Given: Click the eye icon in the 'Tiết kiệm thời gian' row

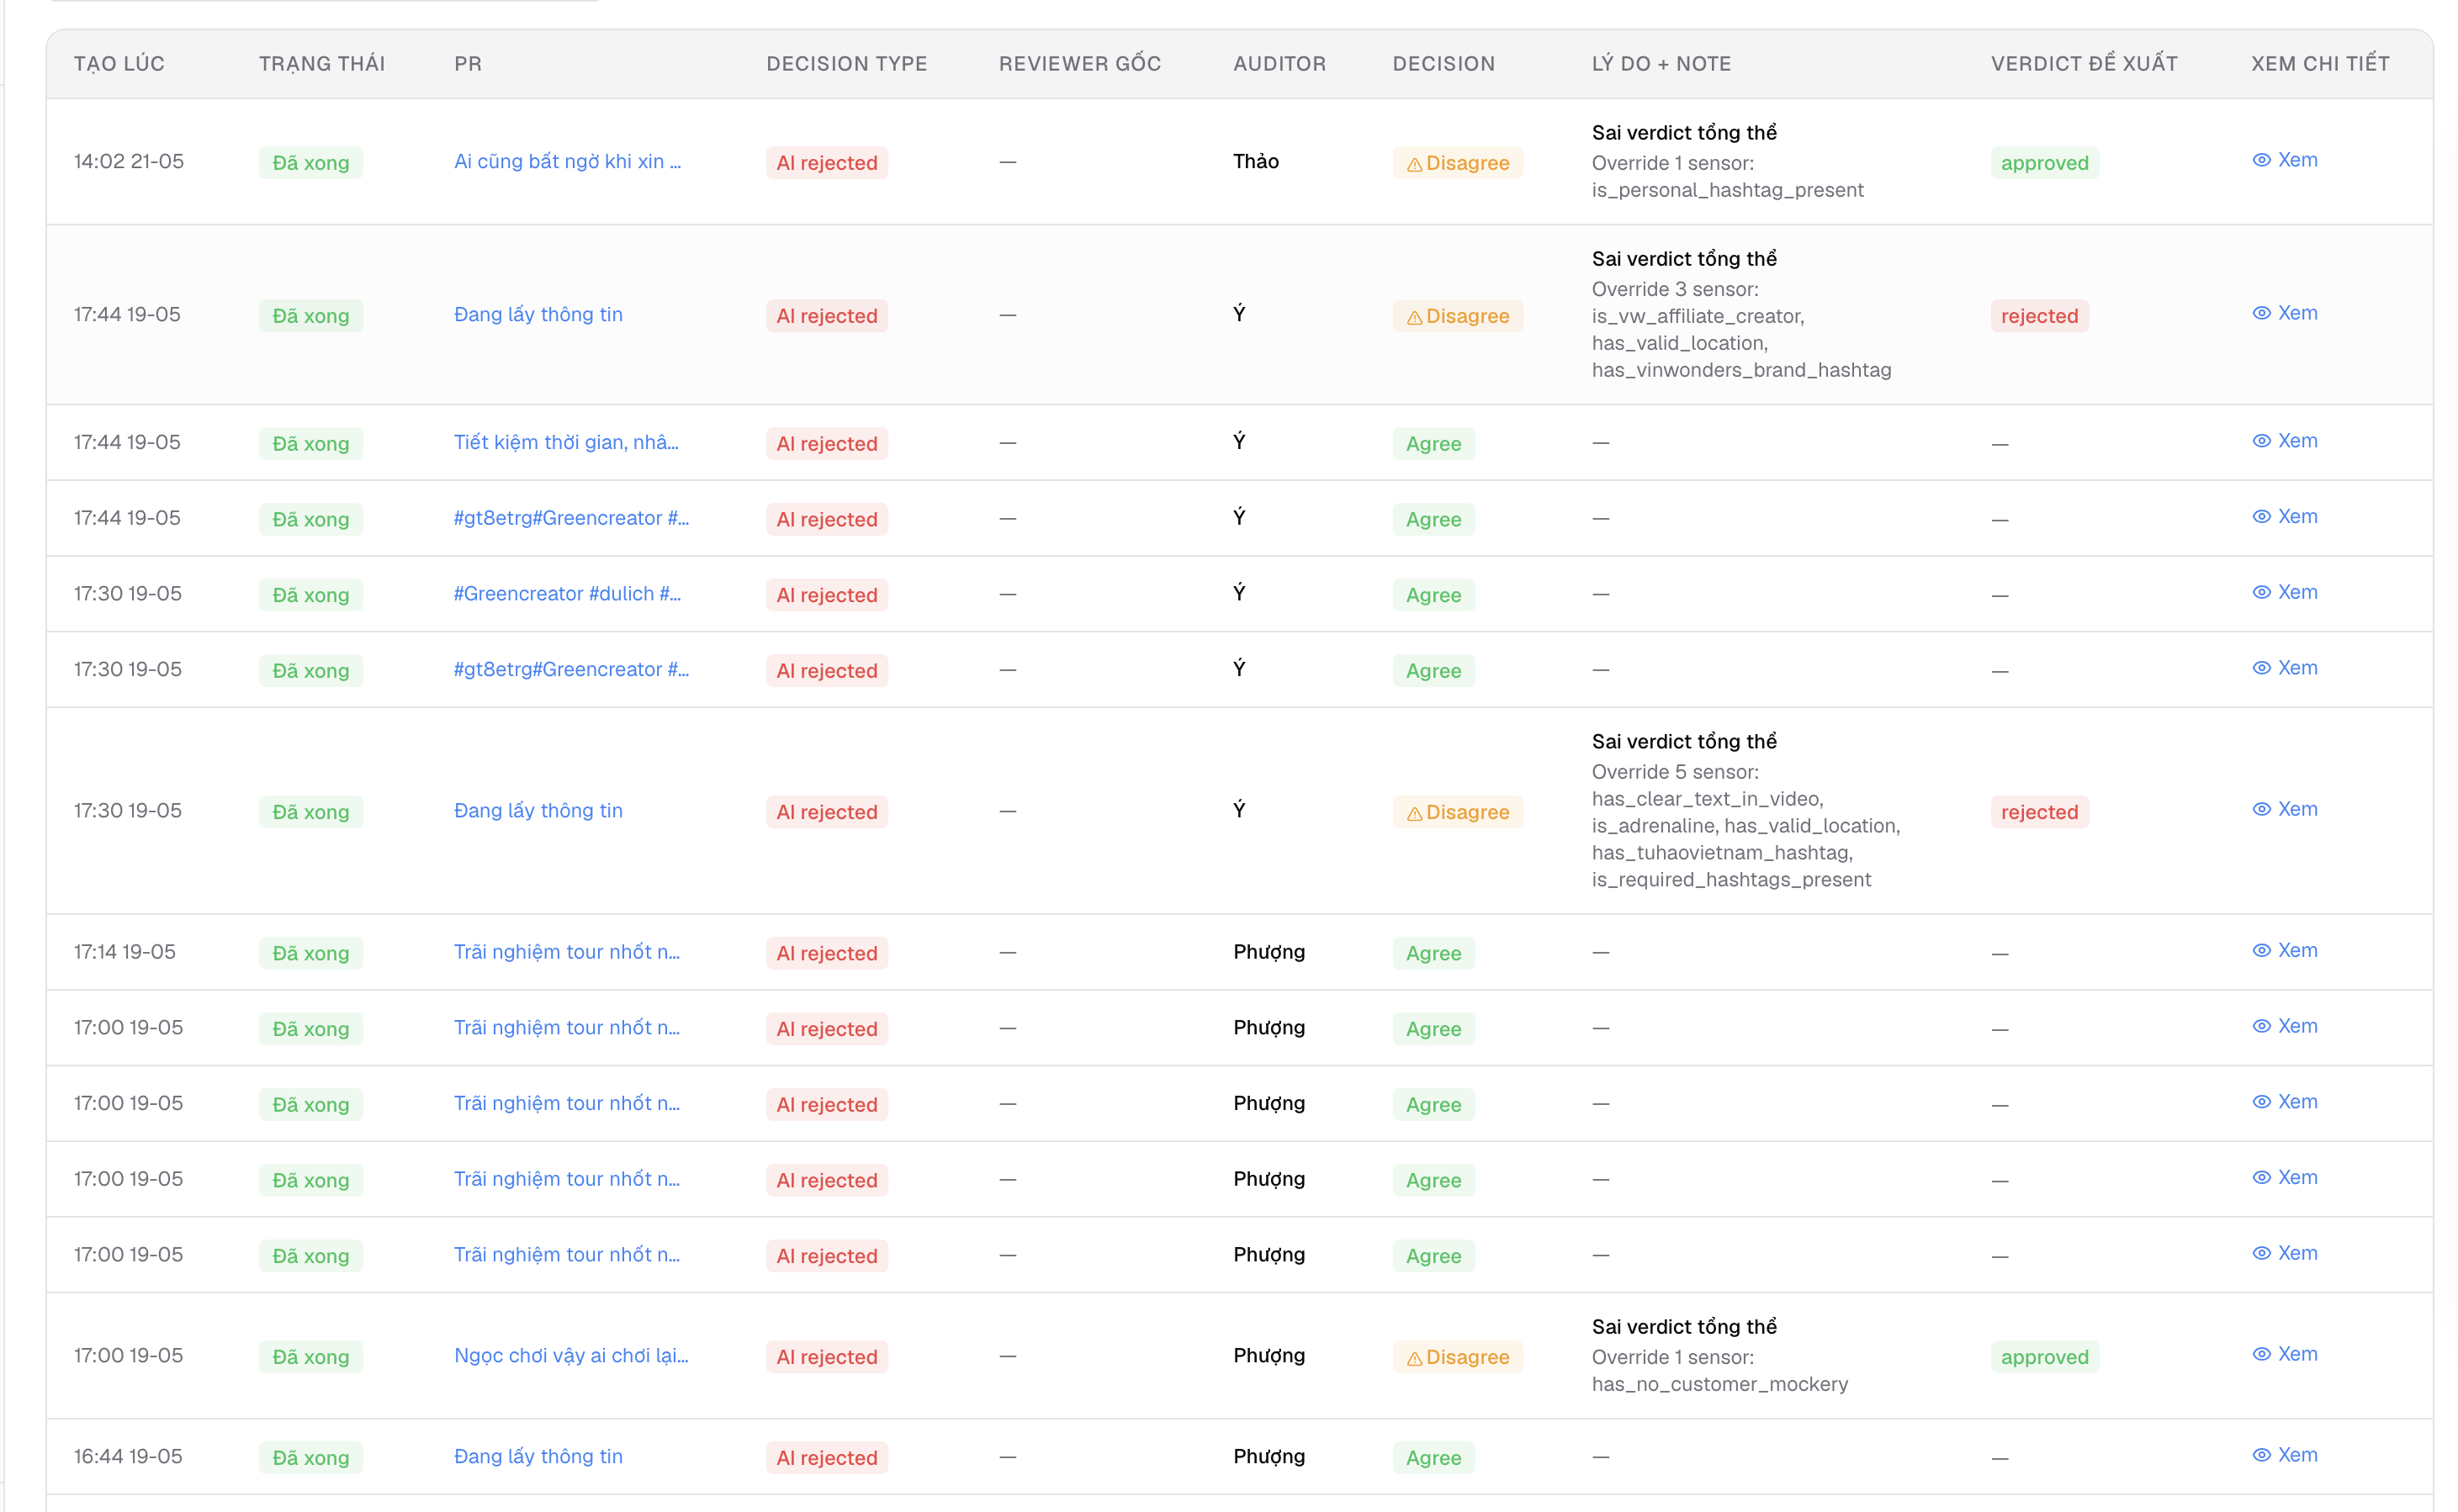Looking at the screenshot, I should point(2261,441).
